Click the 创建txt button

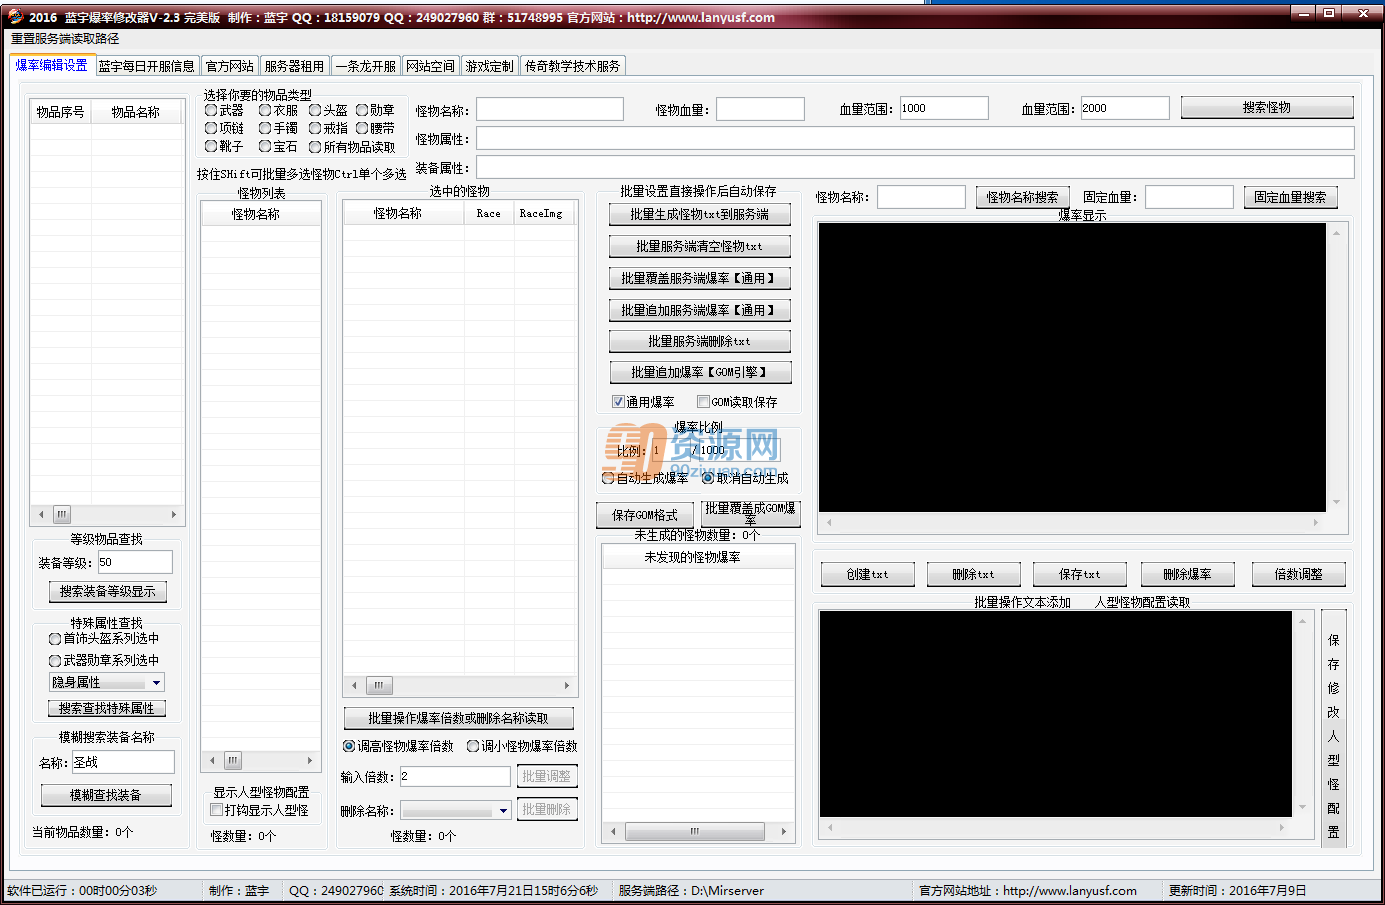coord(867,574)
